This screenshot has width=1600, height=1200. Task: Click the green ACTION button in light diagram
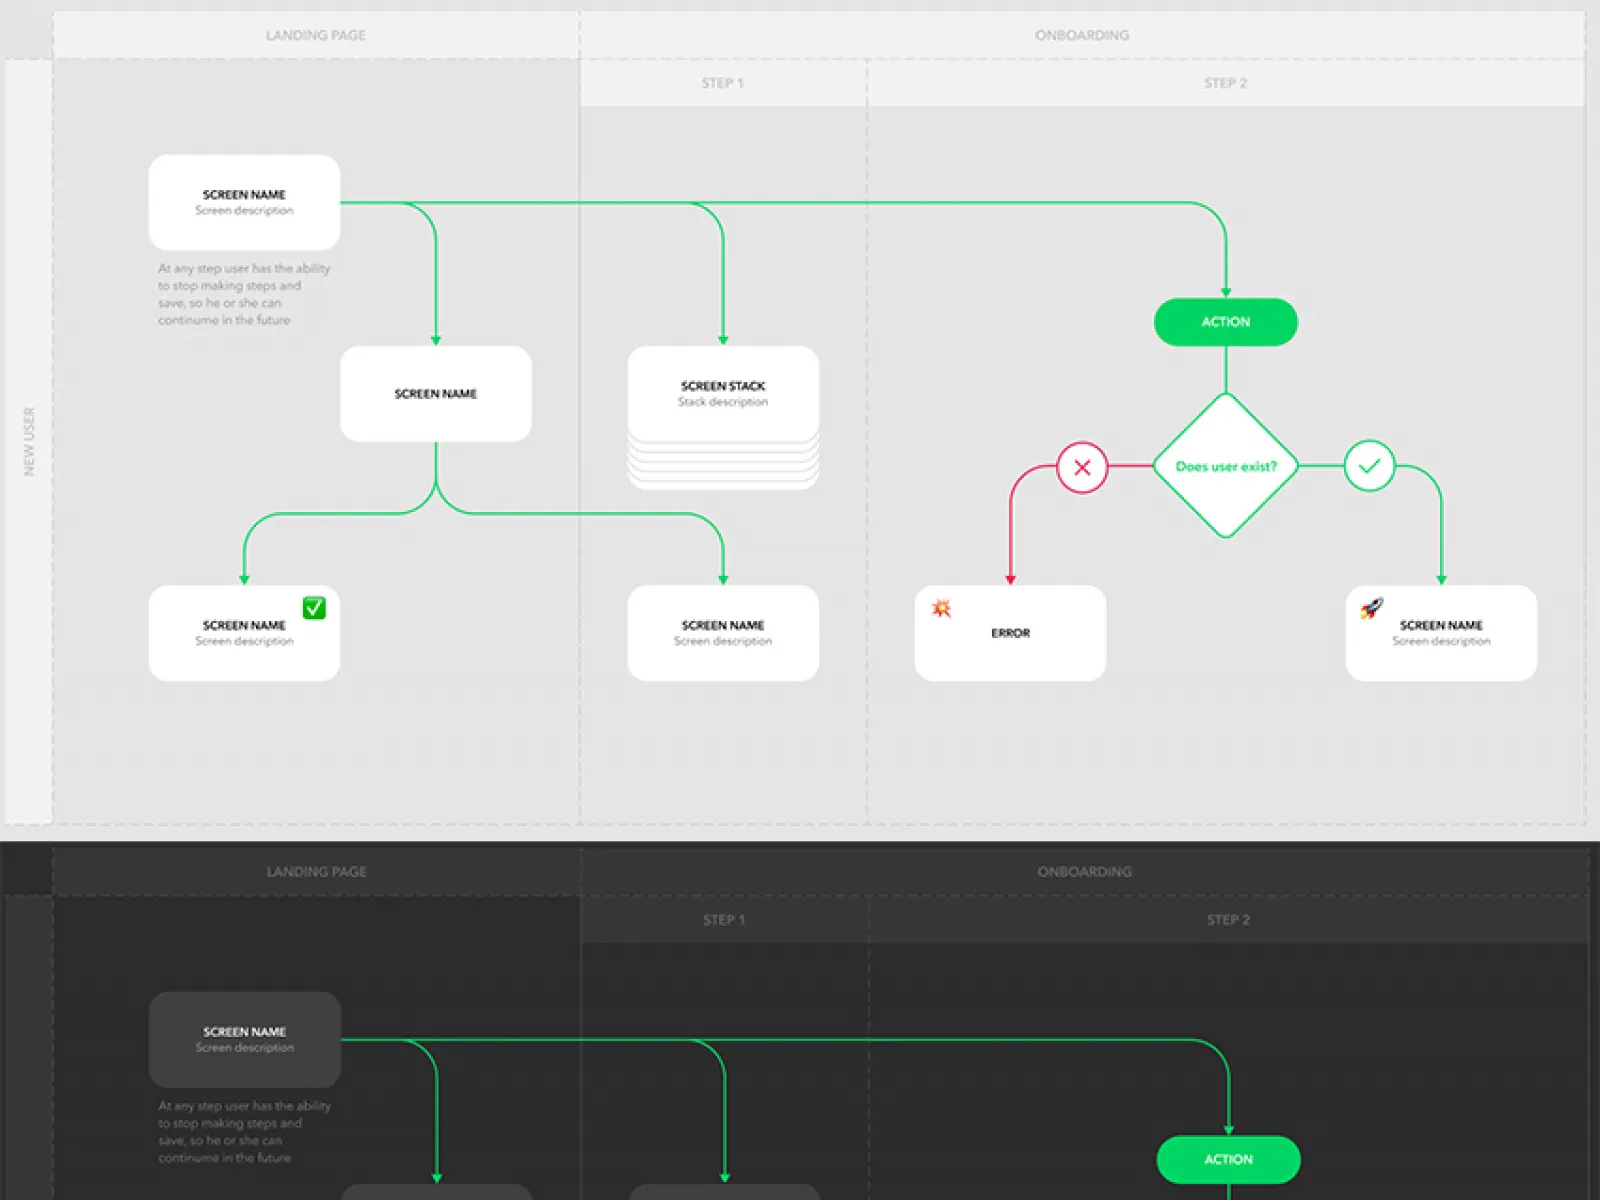[x=1225, y=322]
